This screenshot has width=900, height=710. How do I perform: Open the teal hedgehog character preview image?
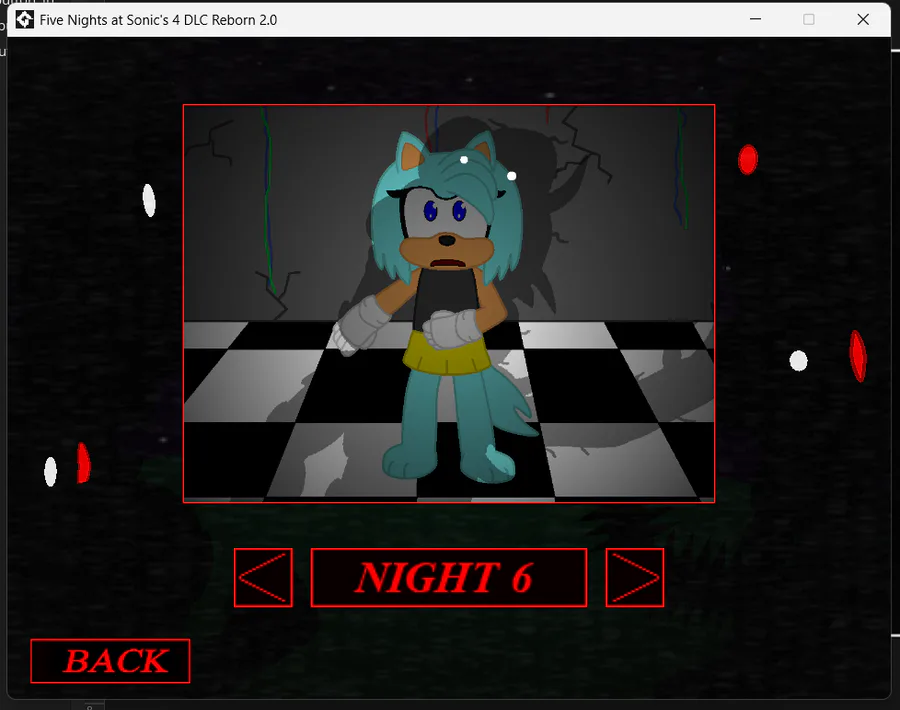coord(449,304)
